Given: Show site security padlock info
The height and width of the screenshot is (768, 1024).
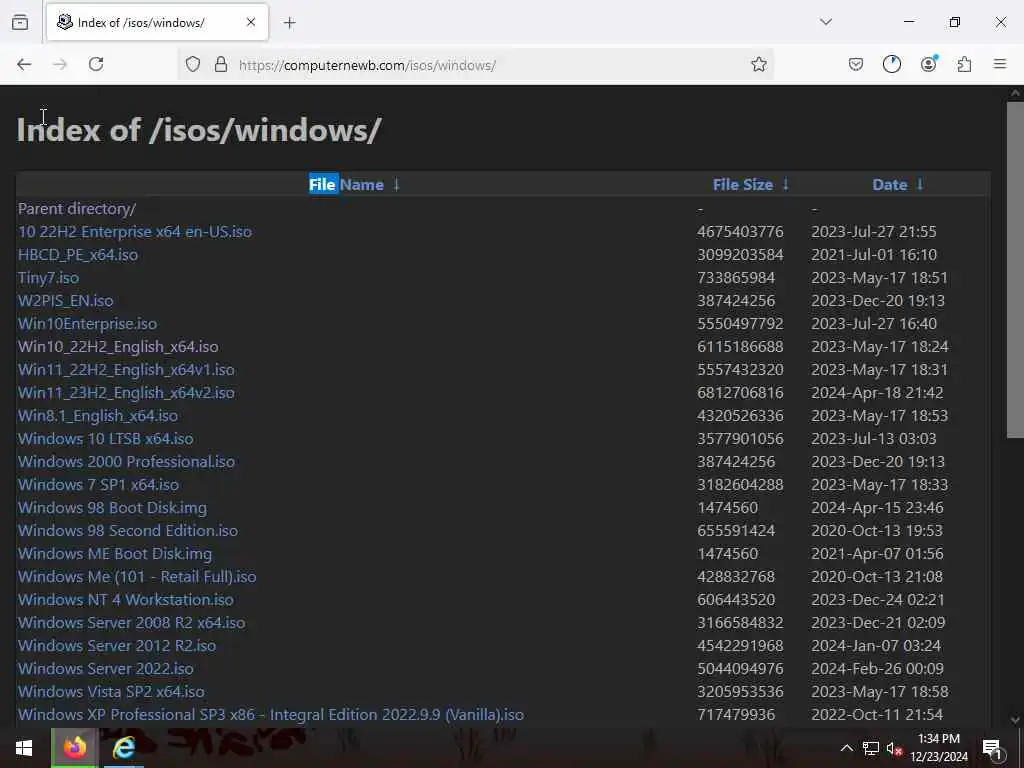Looking at the screenshot, I should pos(221,64).
